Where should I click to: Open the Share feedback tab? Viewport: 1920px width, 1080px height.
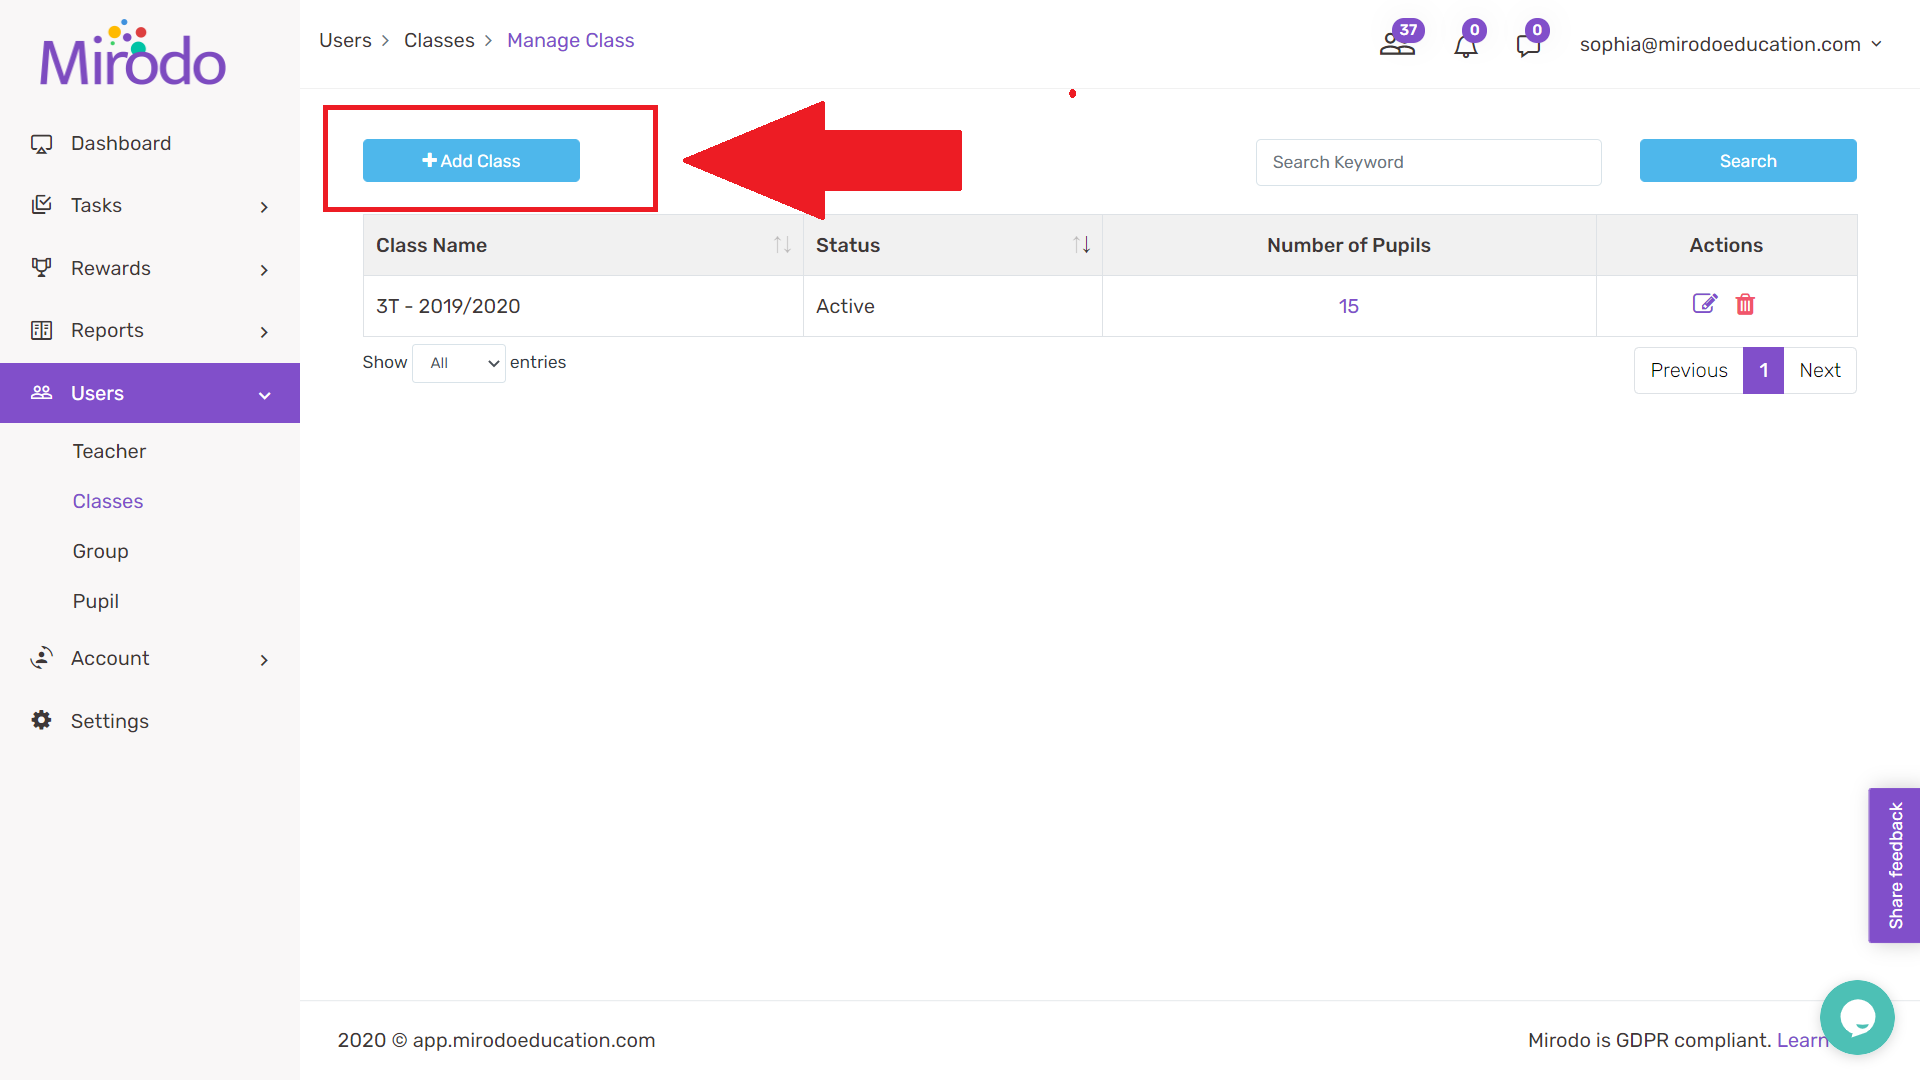(x=1894, y=865)
